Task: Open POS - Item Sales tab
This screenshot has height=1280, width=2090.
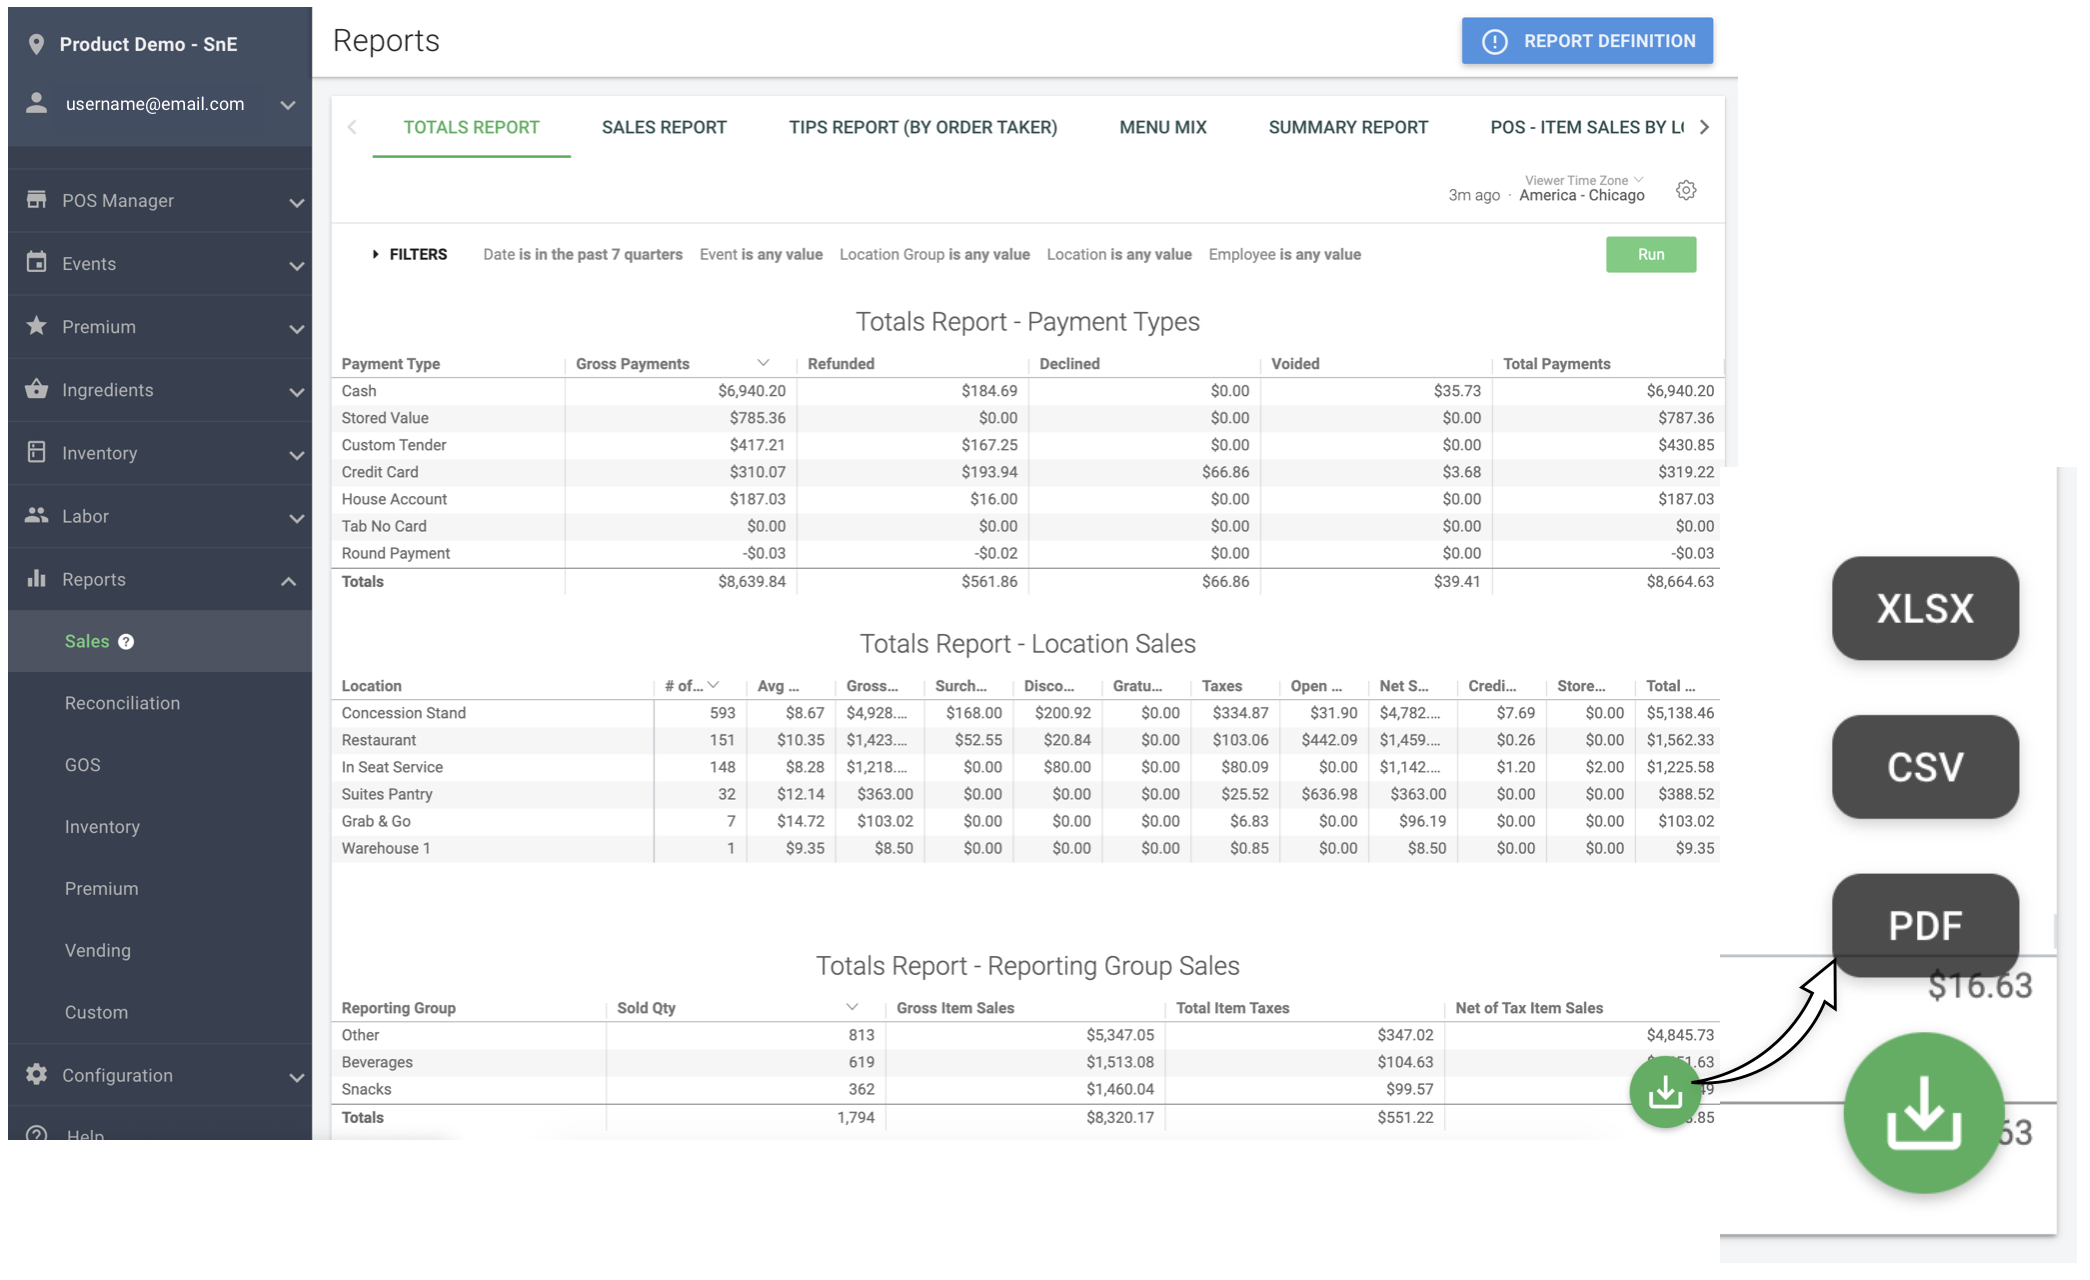Action: click(1587, 127)
